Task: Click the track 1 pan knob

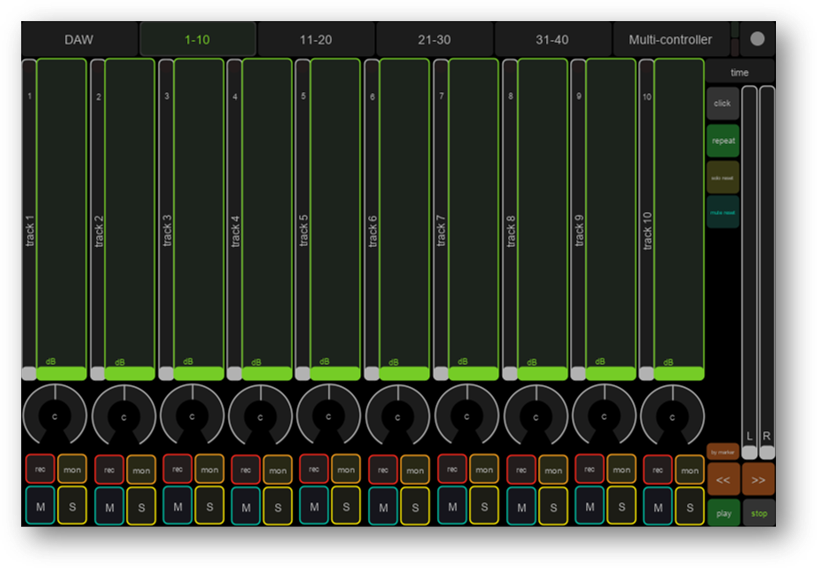Action: [x=55, y=416]
